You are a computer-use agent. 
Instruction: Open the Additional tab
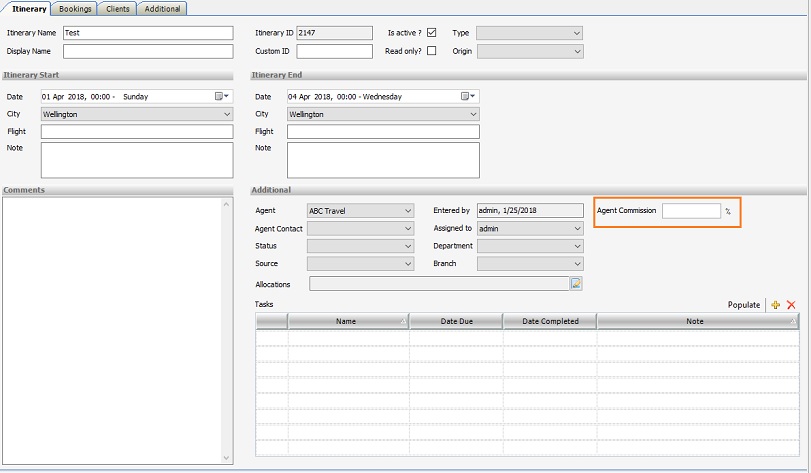[162, 9]
